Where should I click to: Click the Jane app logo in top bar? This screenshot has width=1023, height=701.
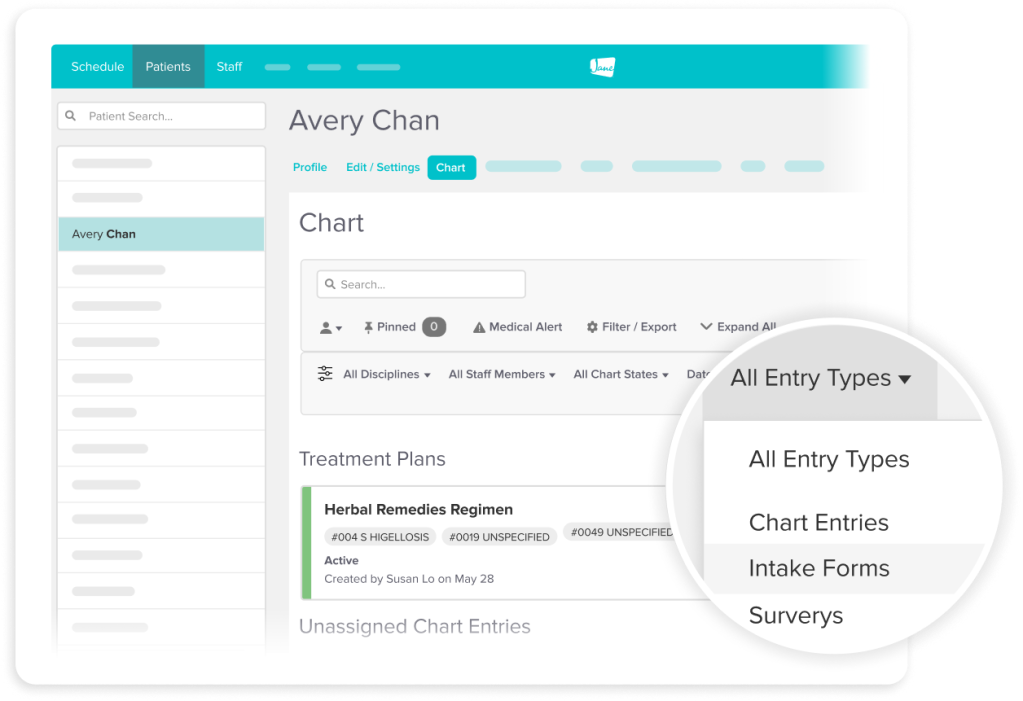click(602, 66)
